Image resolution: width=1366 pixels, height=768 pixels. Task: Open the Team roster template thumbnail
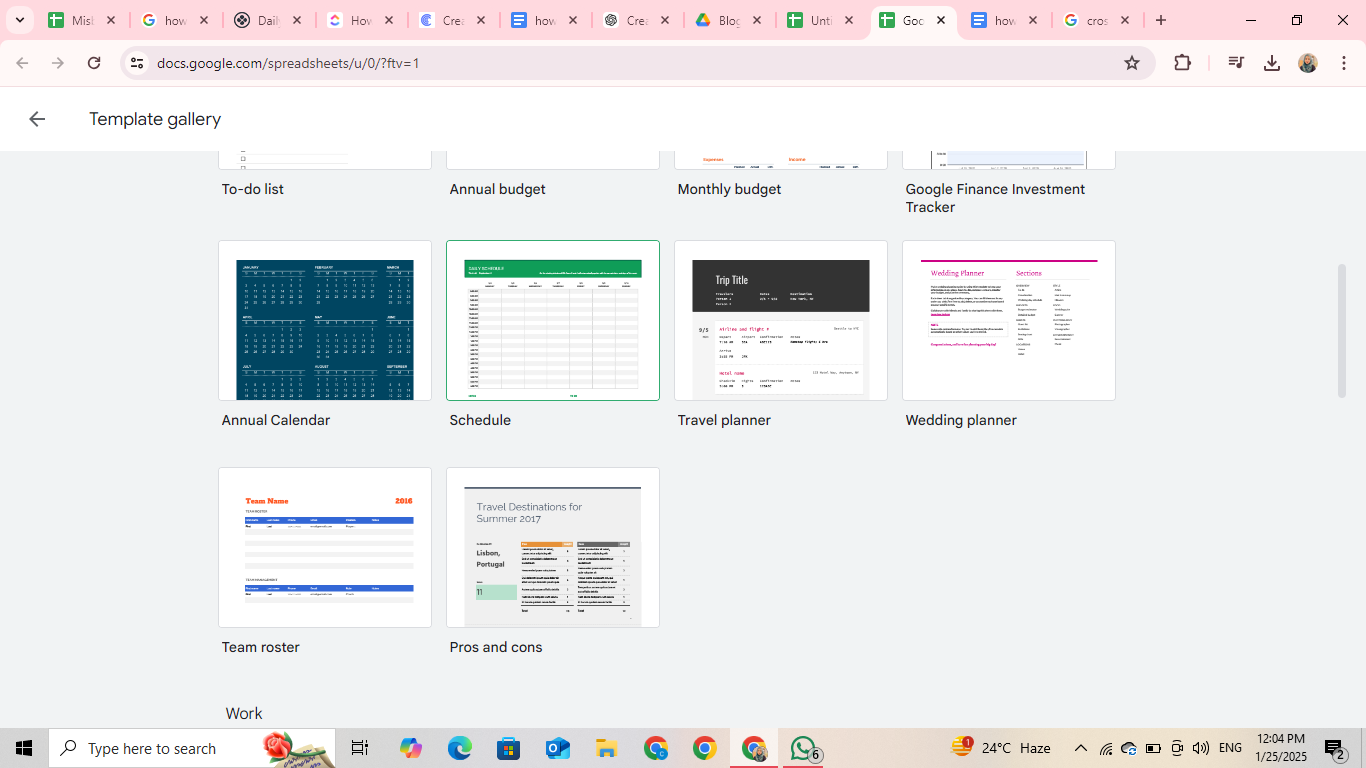pyautogui.click(x=325, y=547)
